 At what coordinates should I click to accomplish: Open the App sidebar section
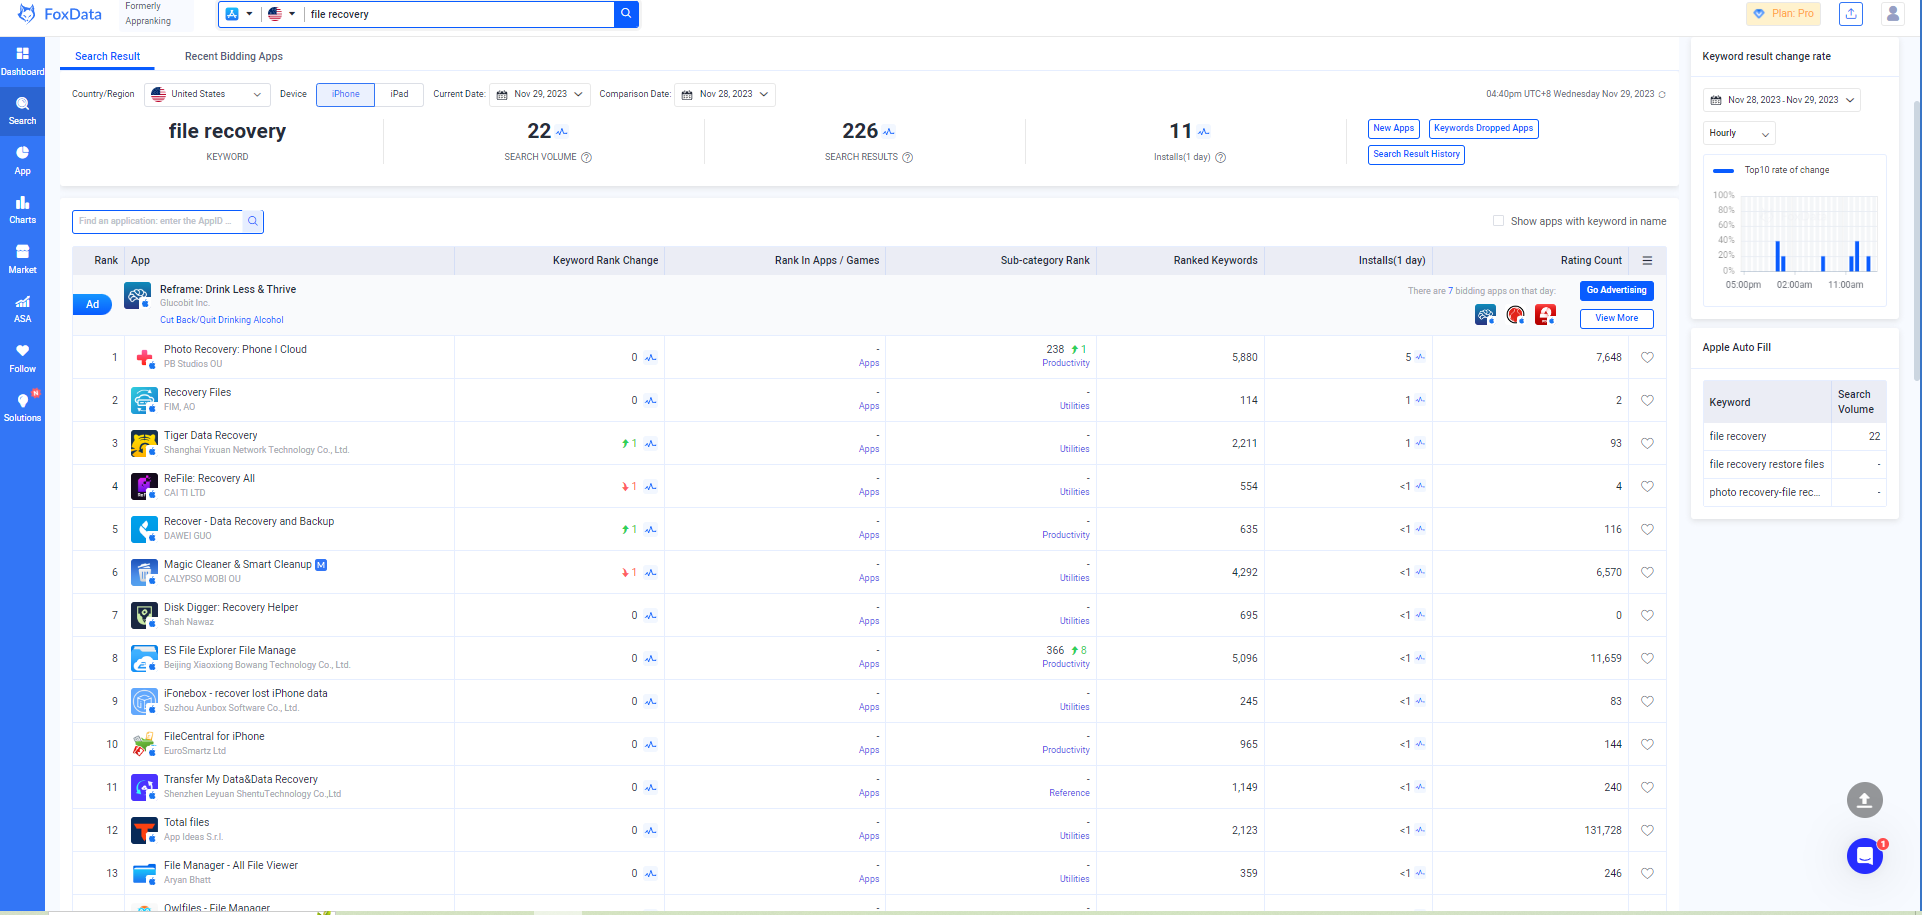click(22, 159)
